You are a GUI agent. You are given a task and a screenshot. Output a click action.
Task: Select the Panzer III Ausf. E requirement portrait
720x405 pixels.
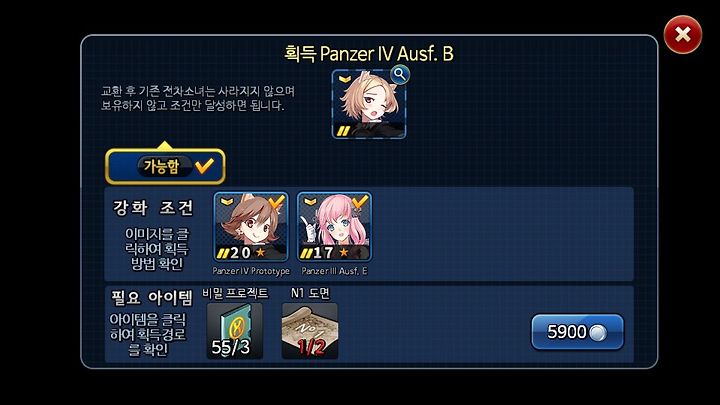(x=334, y=227)
